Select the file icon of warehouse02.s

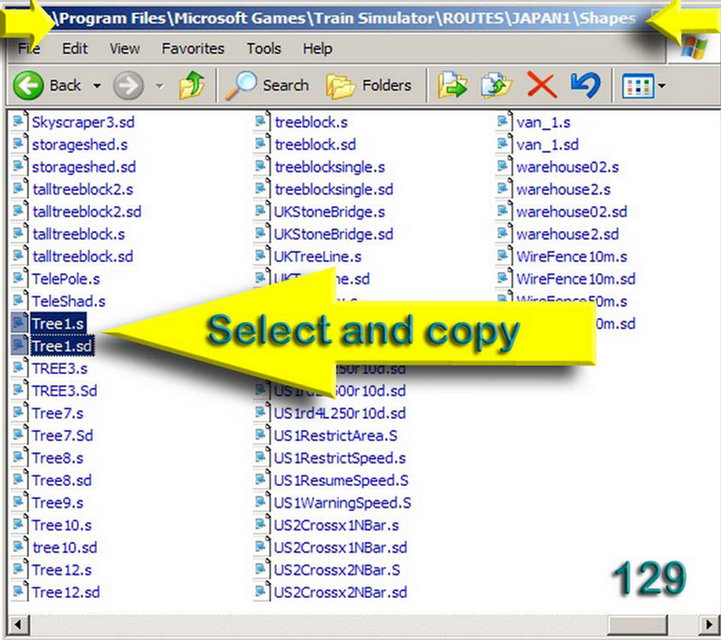[x=504, y=167]
